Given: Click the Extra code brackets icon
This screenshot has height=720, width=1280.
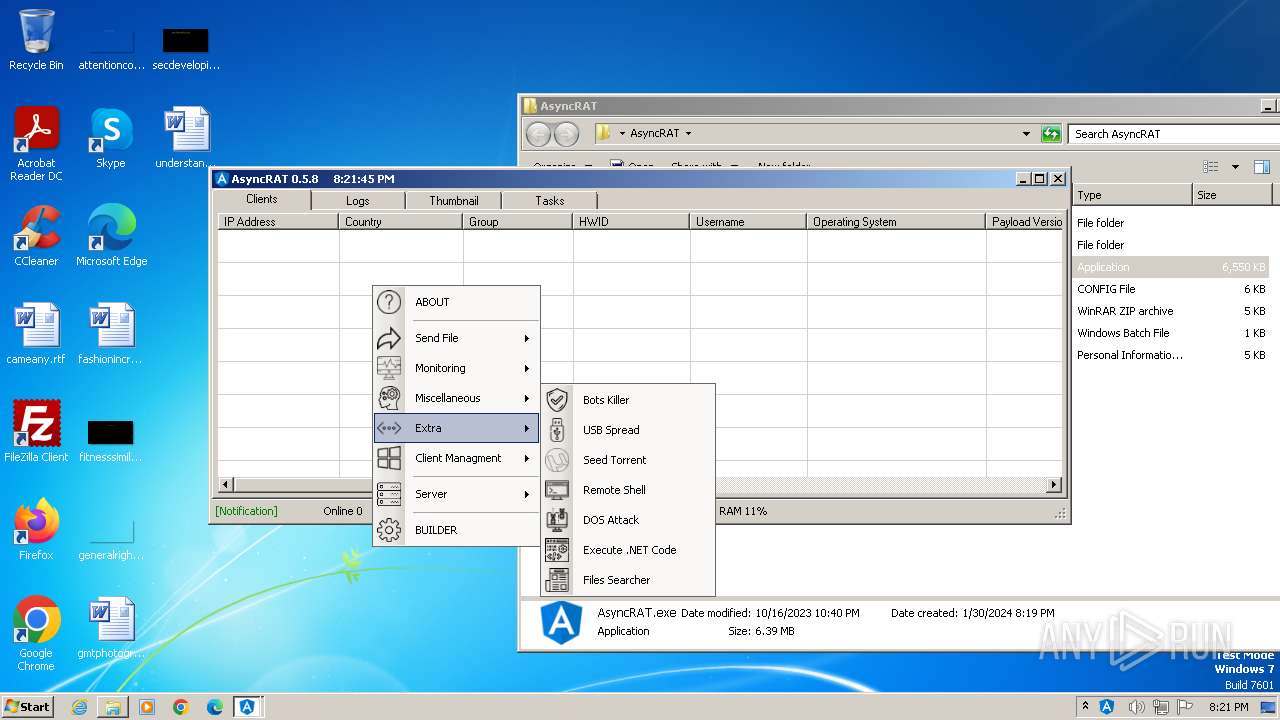Looking at the screenshot, I should (389, 428).
